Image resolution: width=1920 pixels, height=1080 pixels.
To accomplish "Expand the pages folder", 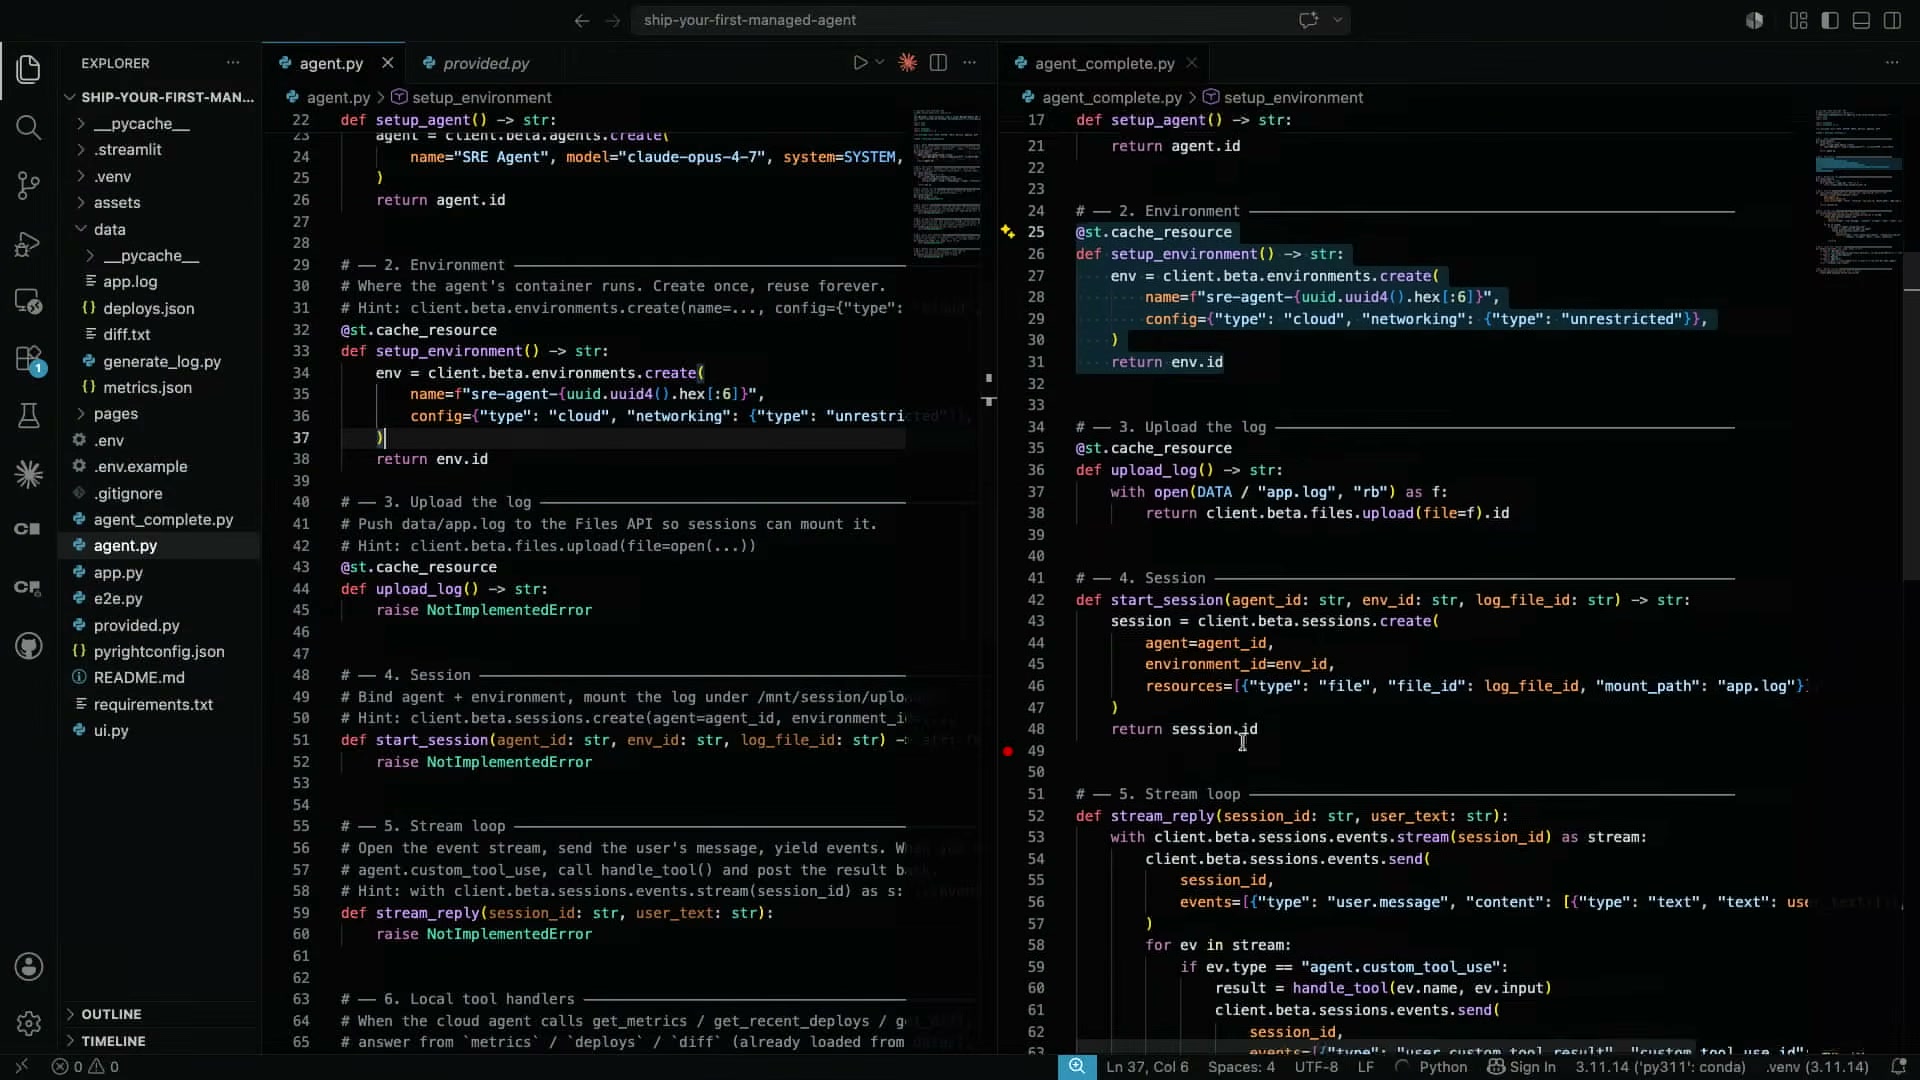I will (x=116, y=414).
